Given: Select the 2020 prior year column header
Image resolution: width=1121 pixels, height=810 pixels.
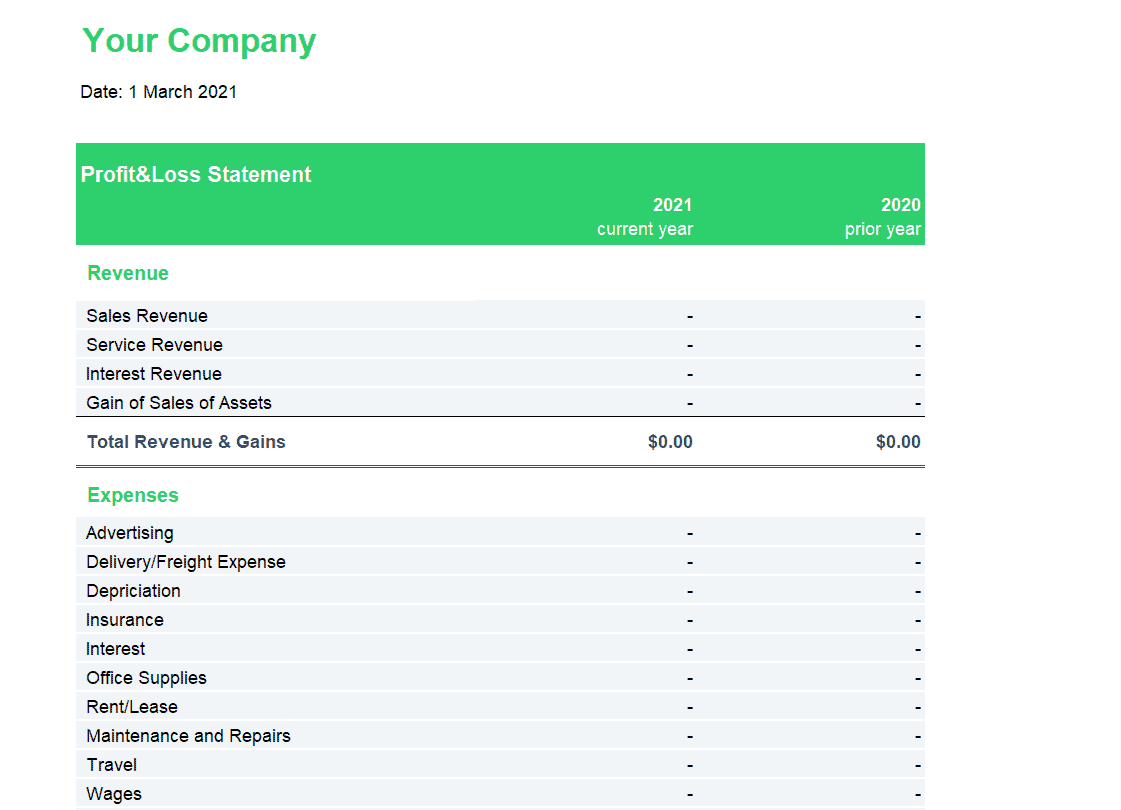Looking at the screenshot, I should pyautogui.click(x=882, y=217).
